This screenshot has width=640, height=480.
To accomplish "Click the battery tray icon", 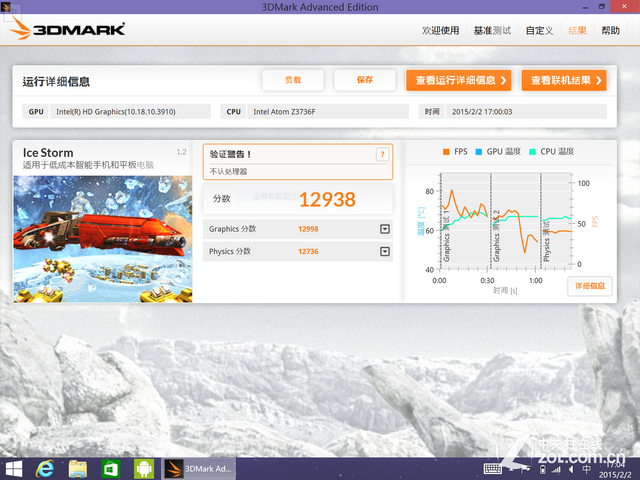I will click(x=542, y=470).
